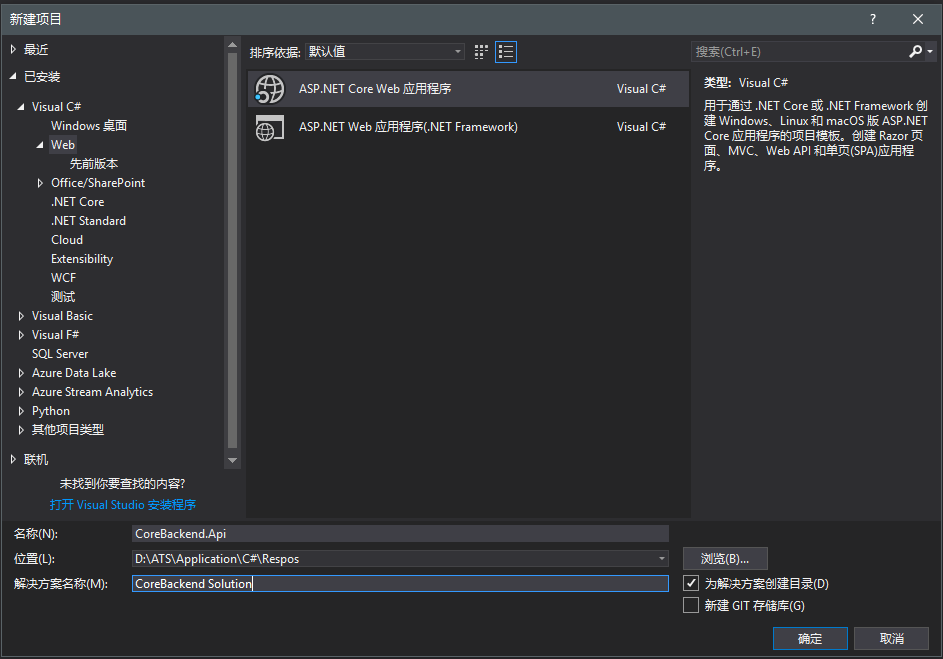This screenshot has height=659, width=943.
Task: Collapse the Web tree node
Action: point(40,145)
